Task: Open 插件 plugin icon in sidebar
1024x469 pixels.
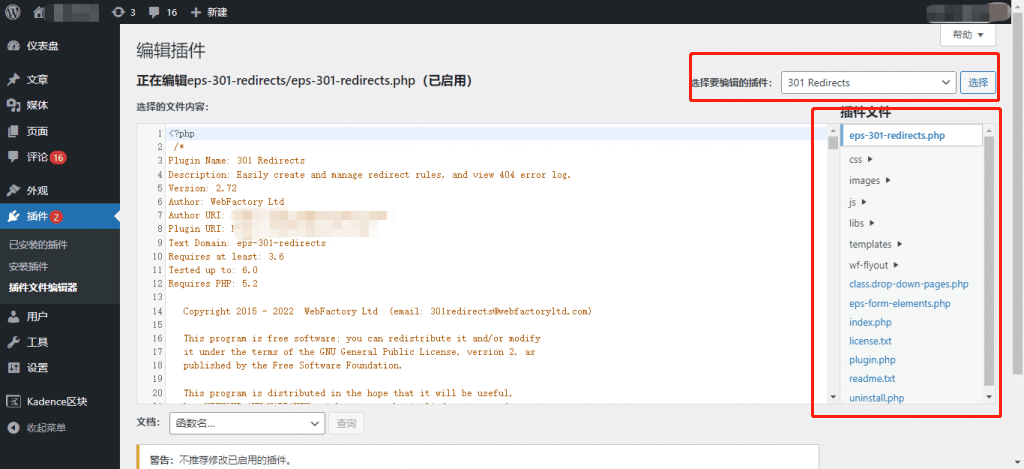Action: click(13, 216)
